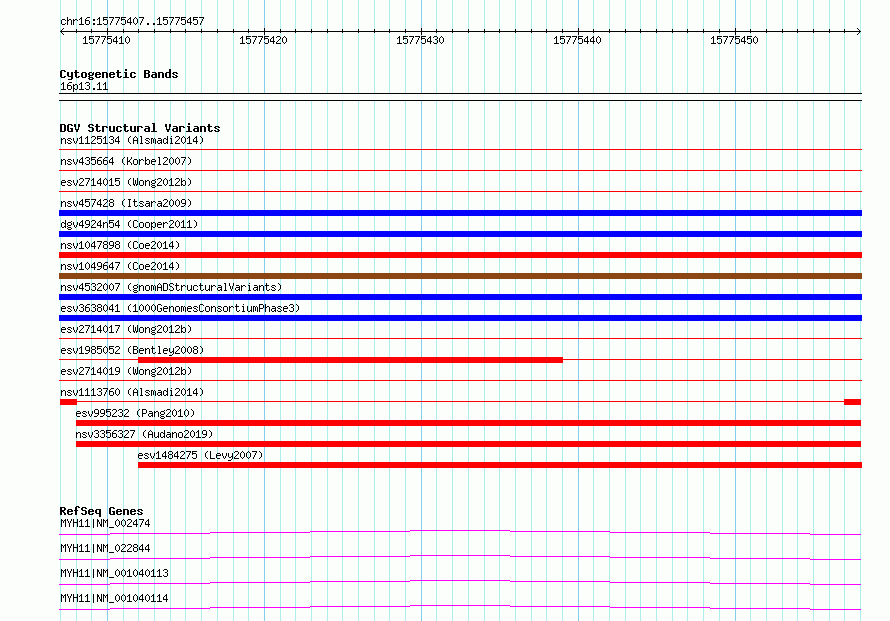
Task: Click the magenta gene line under NM_001040113
Action: tap(460, 582)
